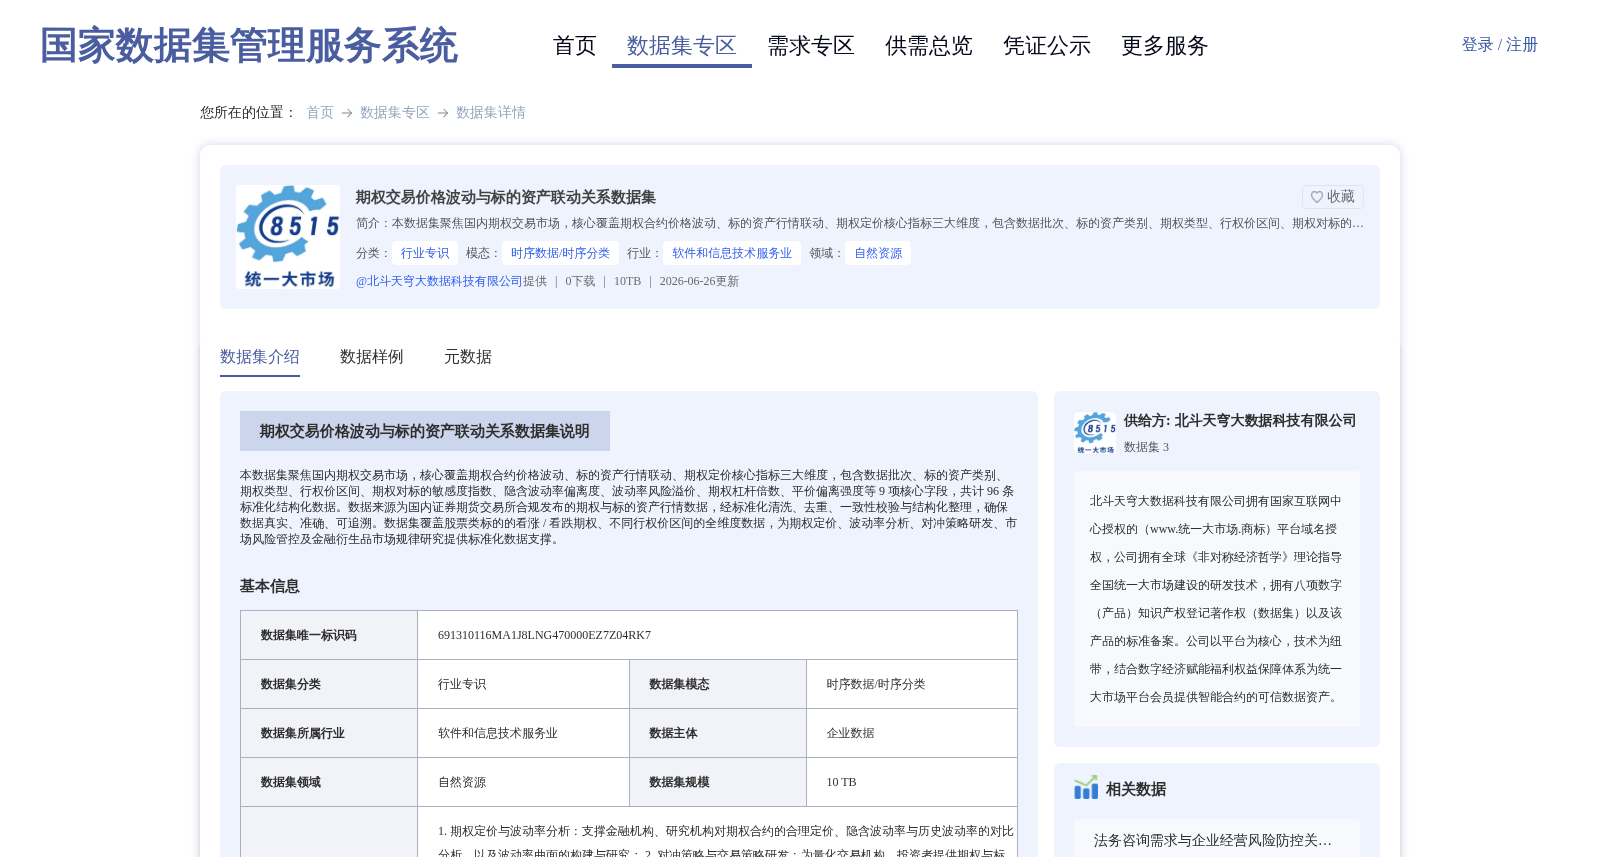Image resolution: width=1600 pixels, height=857 pixels.
Task: Open the 更多服务 menu
Action: (1165, 46)
